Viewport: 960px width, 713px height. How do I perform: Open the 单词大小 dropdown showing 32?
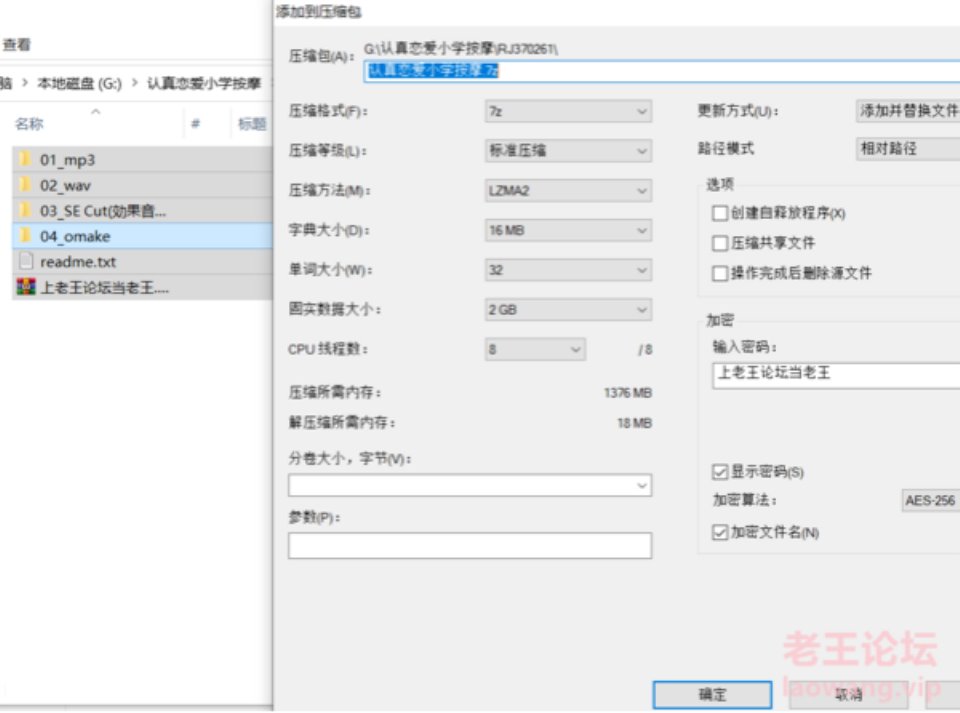568,270
